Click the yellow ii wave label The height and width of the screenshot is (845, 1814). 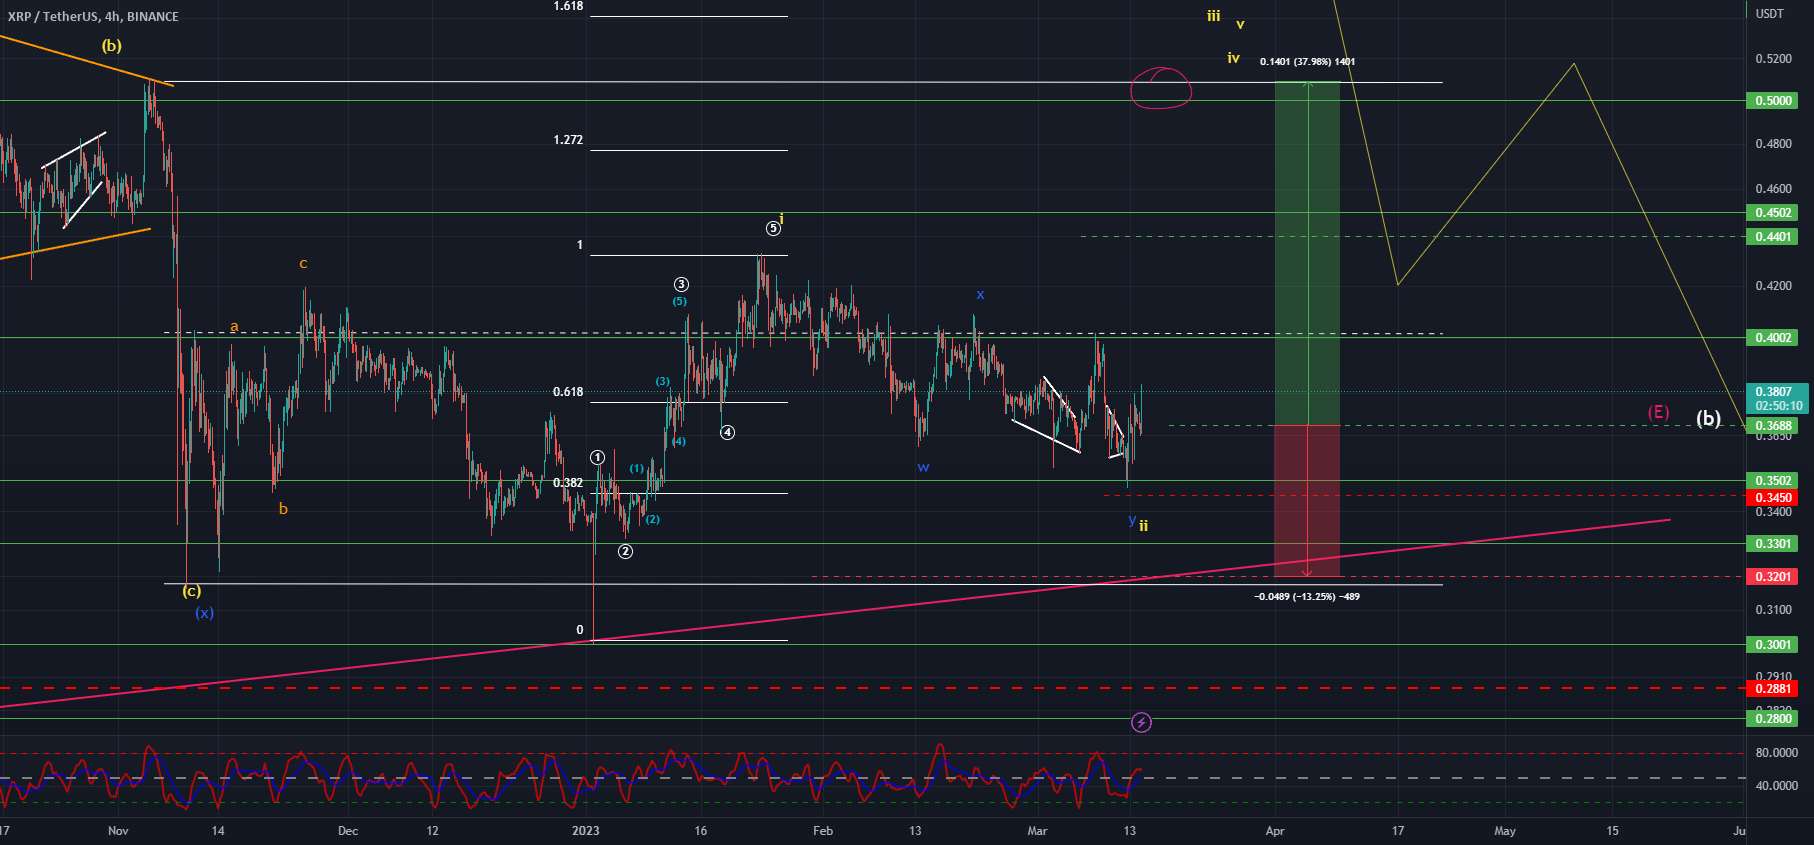[x=1144, y=526]
